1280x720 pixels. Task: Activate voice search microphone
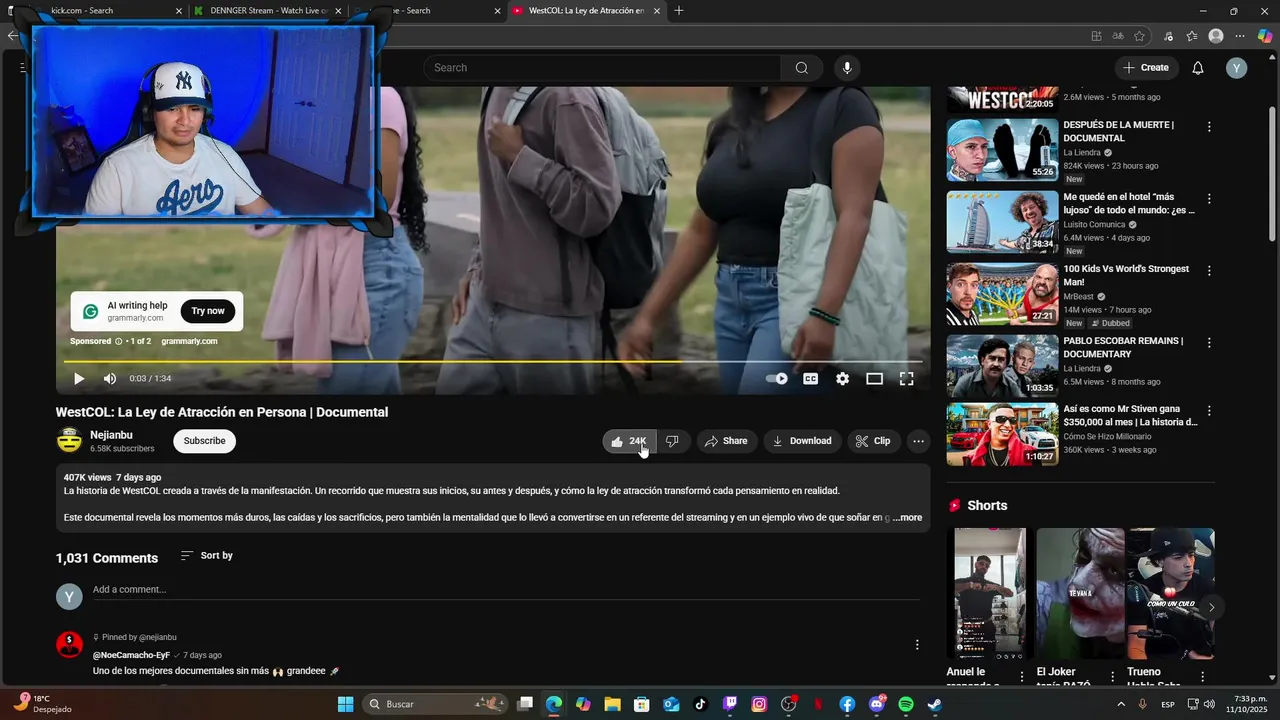847,68
